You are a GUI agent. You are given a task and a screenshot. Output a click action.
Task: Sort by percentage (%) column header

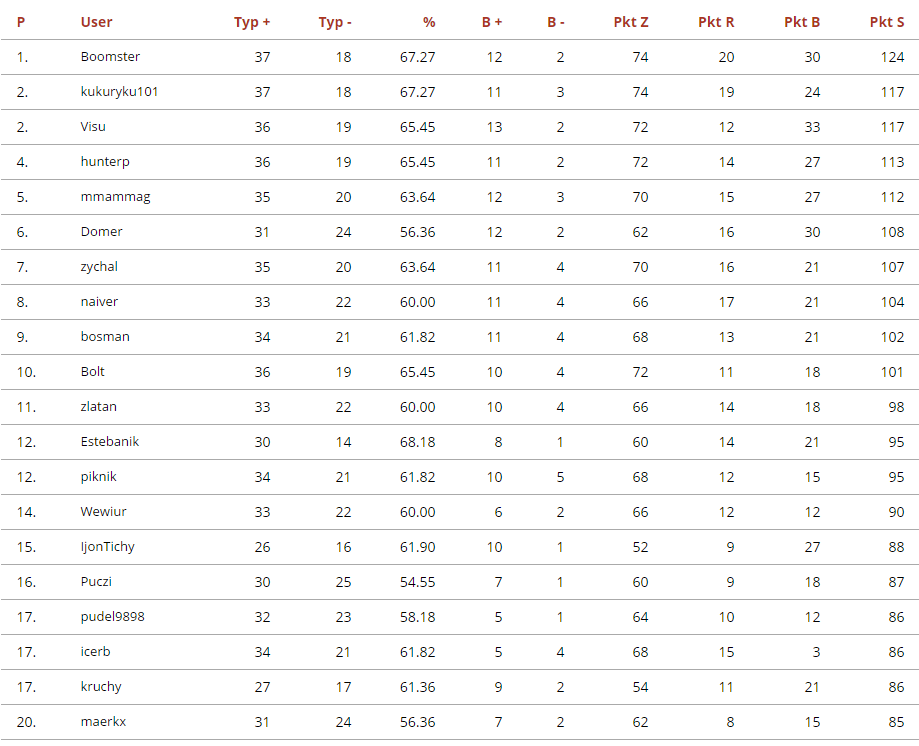[428, 22]
